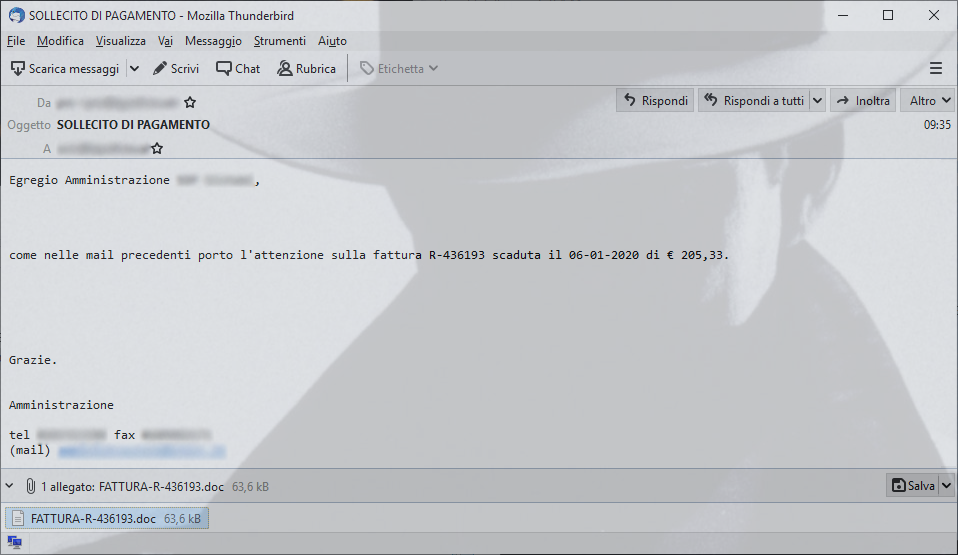Screen dimensions: 958x555
Task: Toggle the star next to recipient address
Action: tap(157, 149)
